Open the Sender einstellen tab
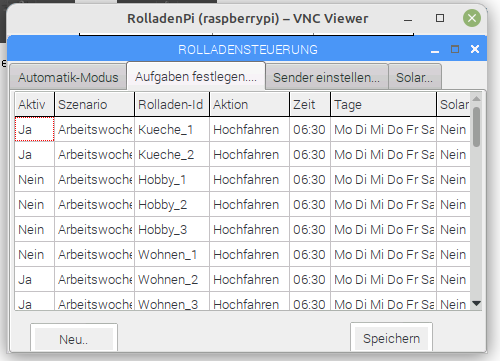The width and height of the screenshot is (500, 361). [326, 77]
